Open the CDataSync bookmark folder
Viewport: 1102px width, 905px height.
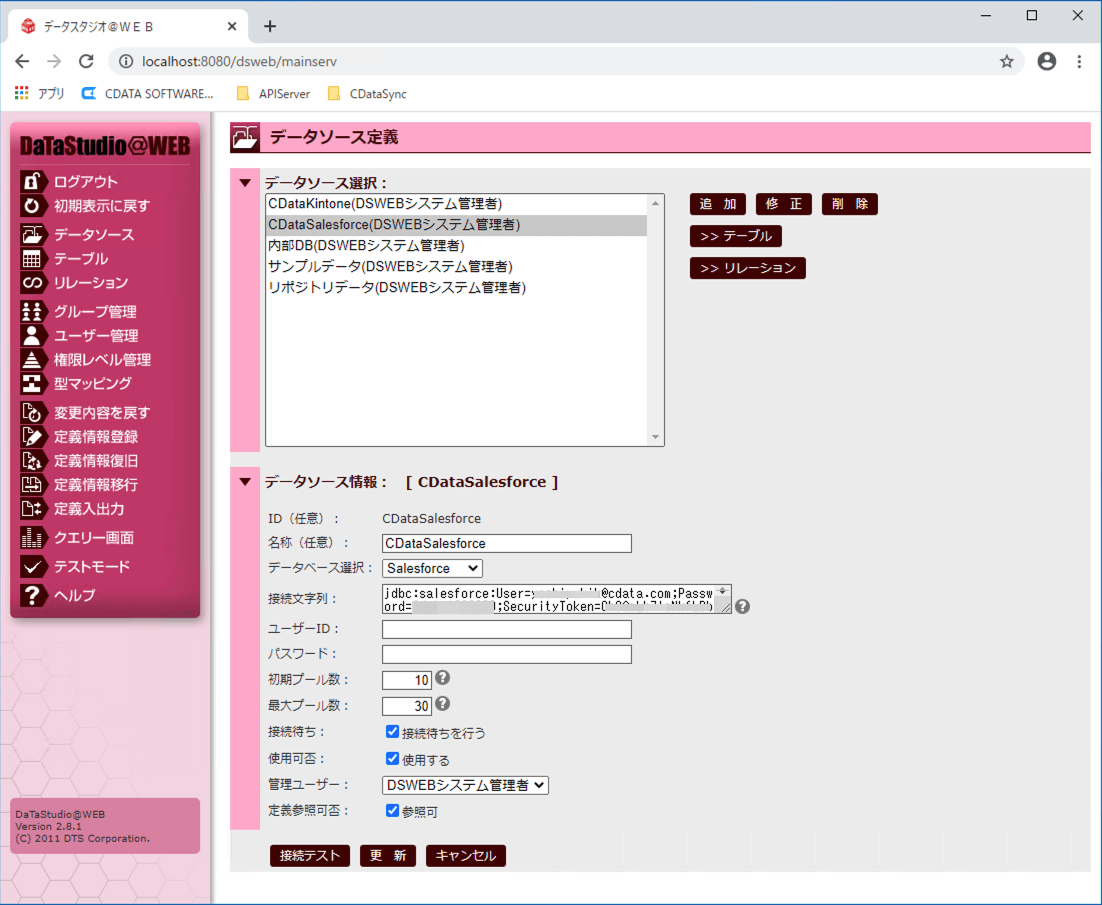[368, 93]
